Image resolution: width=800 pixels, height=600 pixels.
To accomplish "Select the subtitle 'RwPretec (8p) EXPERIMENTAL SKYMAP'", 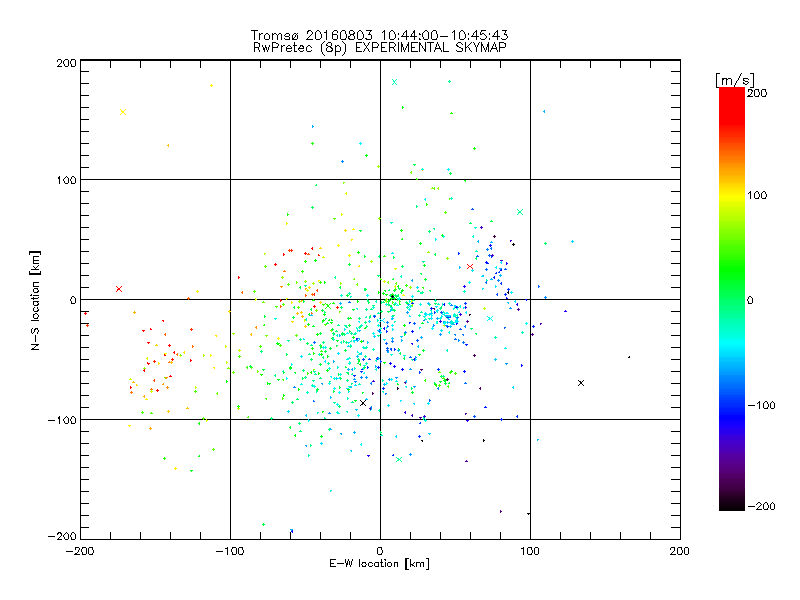I will click(x=379, y=47).
